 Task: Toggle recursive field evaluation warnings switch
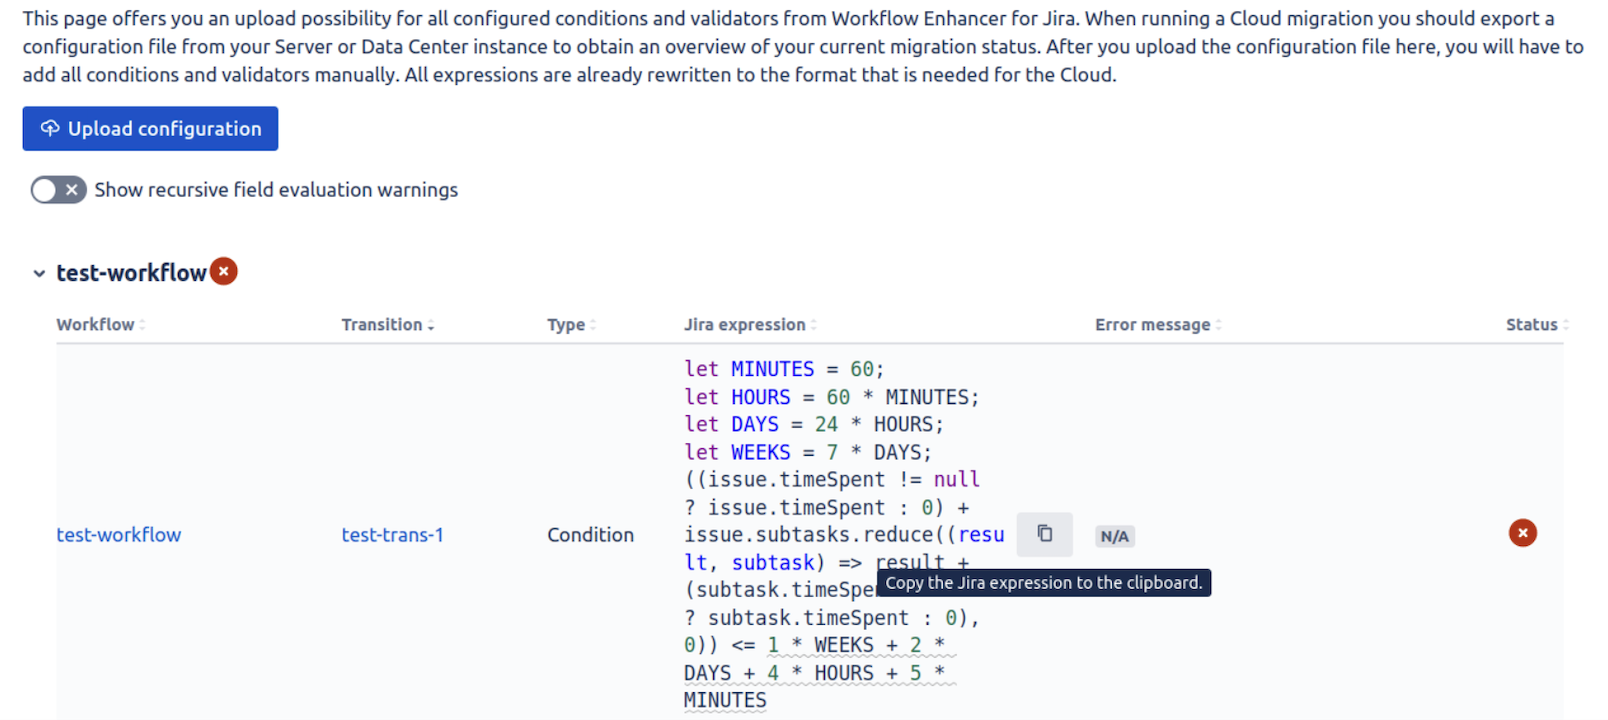[x=58, y=190]
